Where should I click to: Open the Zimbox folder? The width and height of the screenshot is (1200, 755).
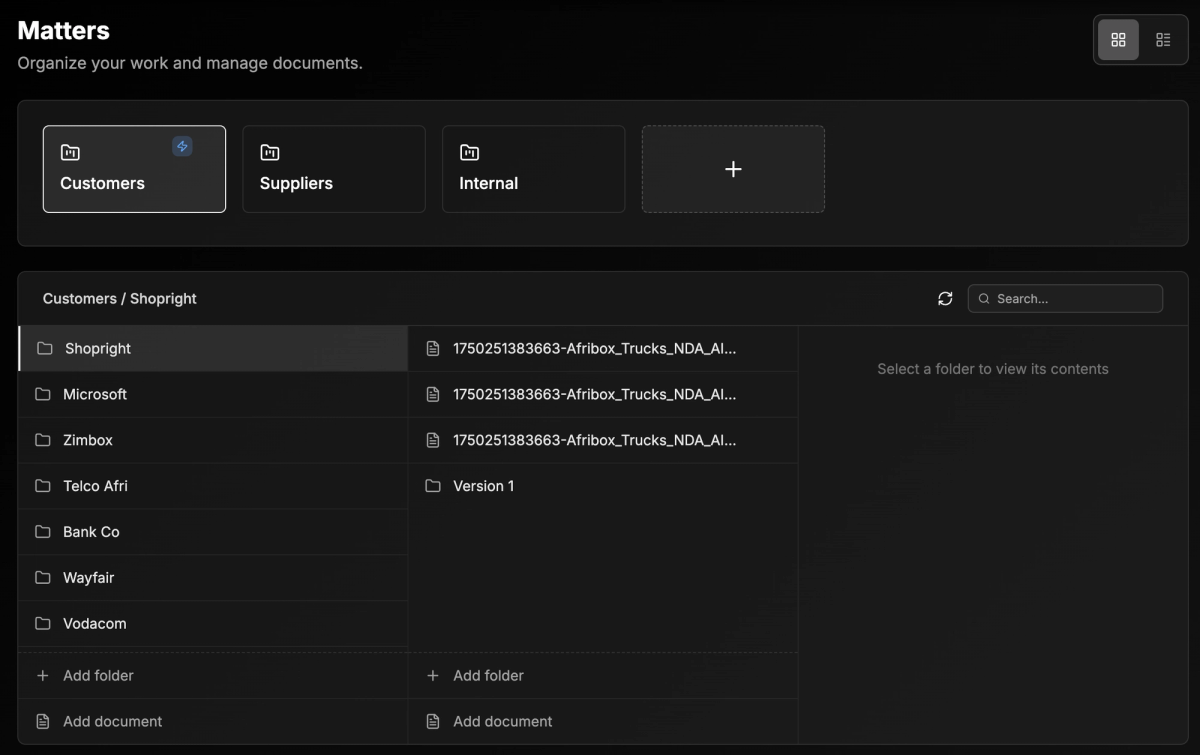click(213, 440)
